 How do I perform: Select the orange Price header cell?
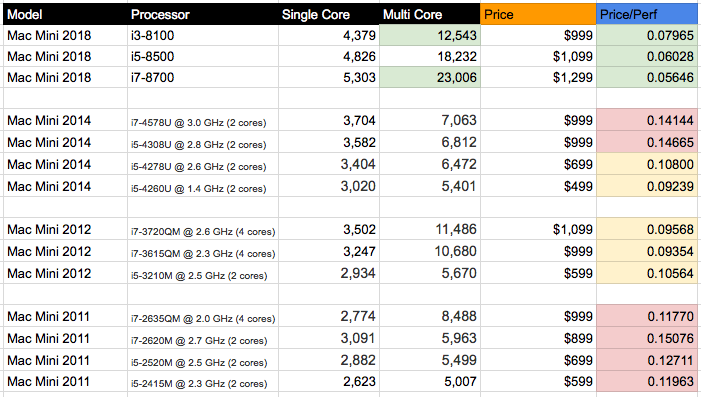click(x=538, y=14)
